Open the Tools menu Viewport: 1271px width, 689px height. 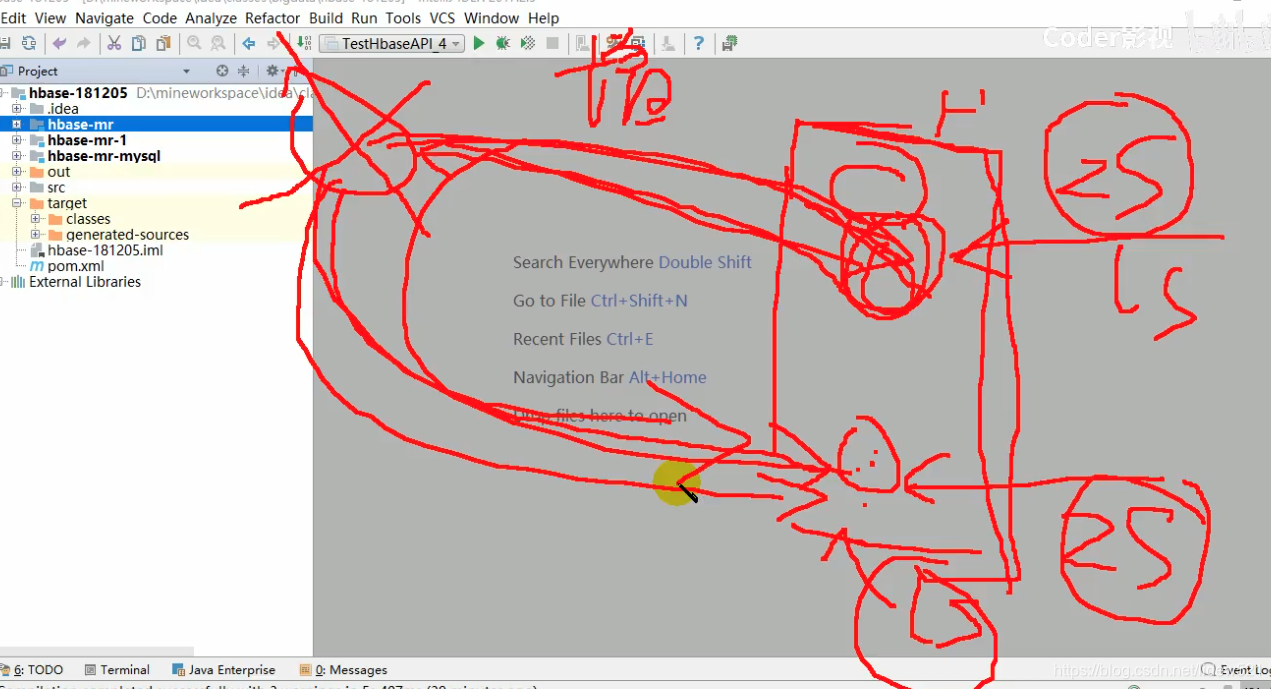click(x=403, y=18)
